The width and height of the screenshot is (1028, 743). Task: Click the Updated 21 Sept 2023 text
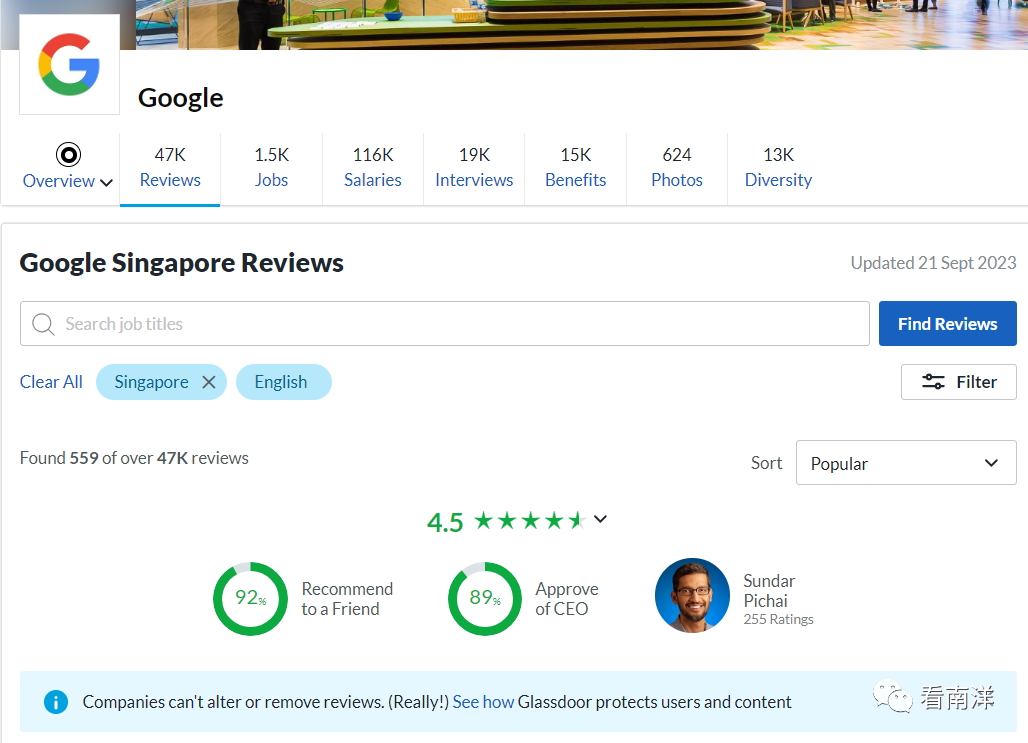point(933,263)
